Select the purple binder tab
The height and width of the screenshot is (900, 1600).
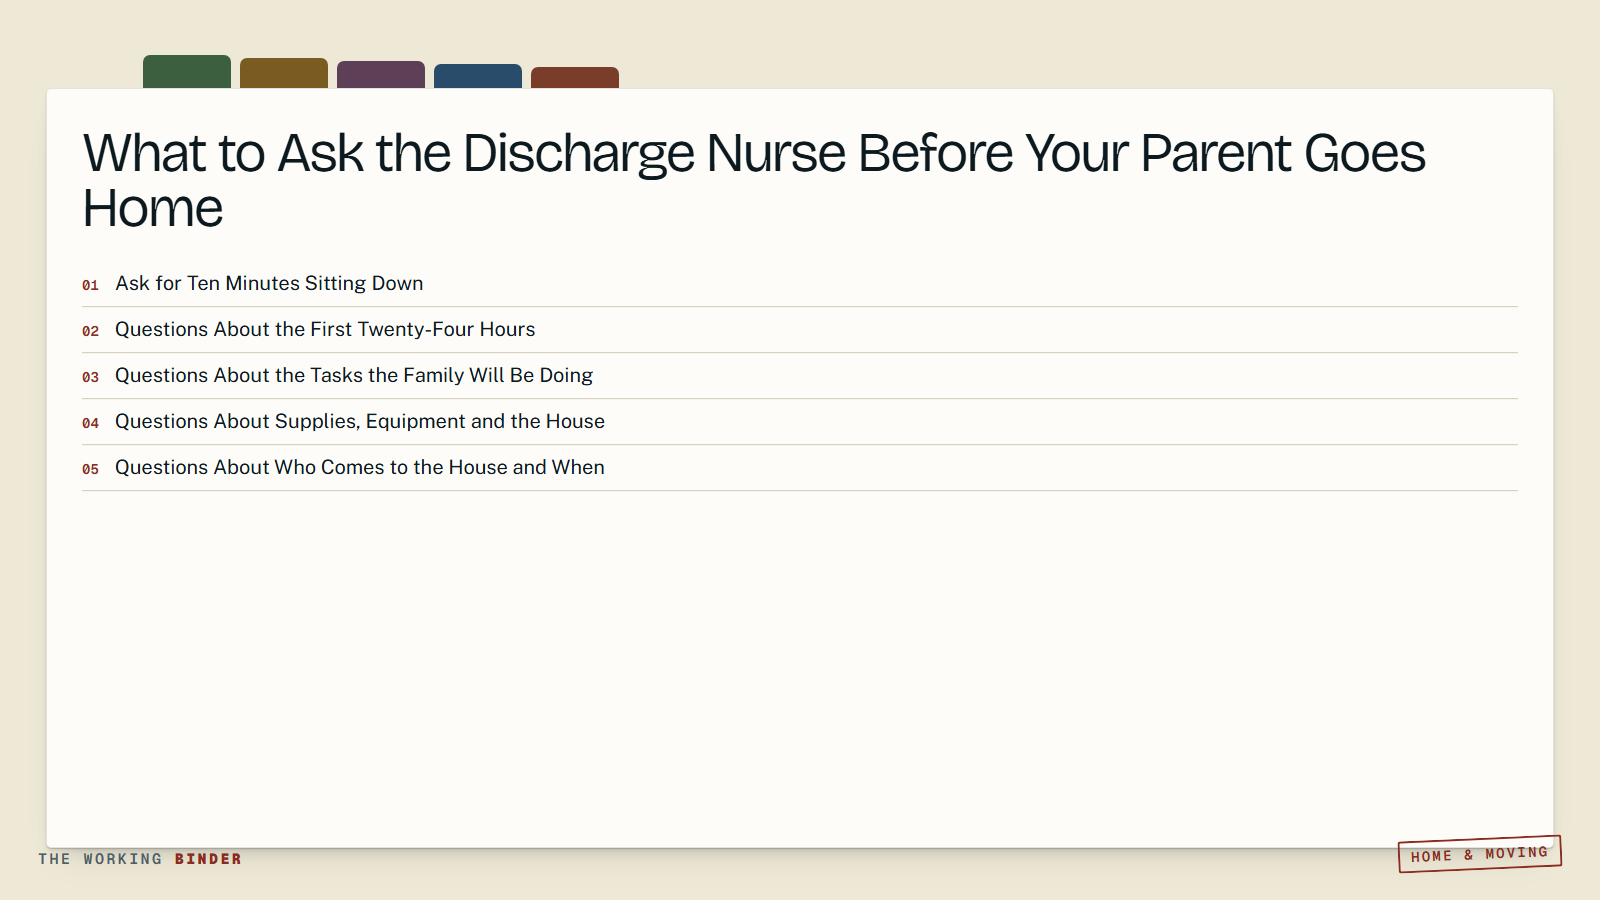[381, 75]
